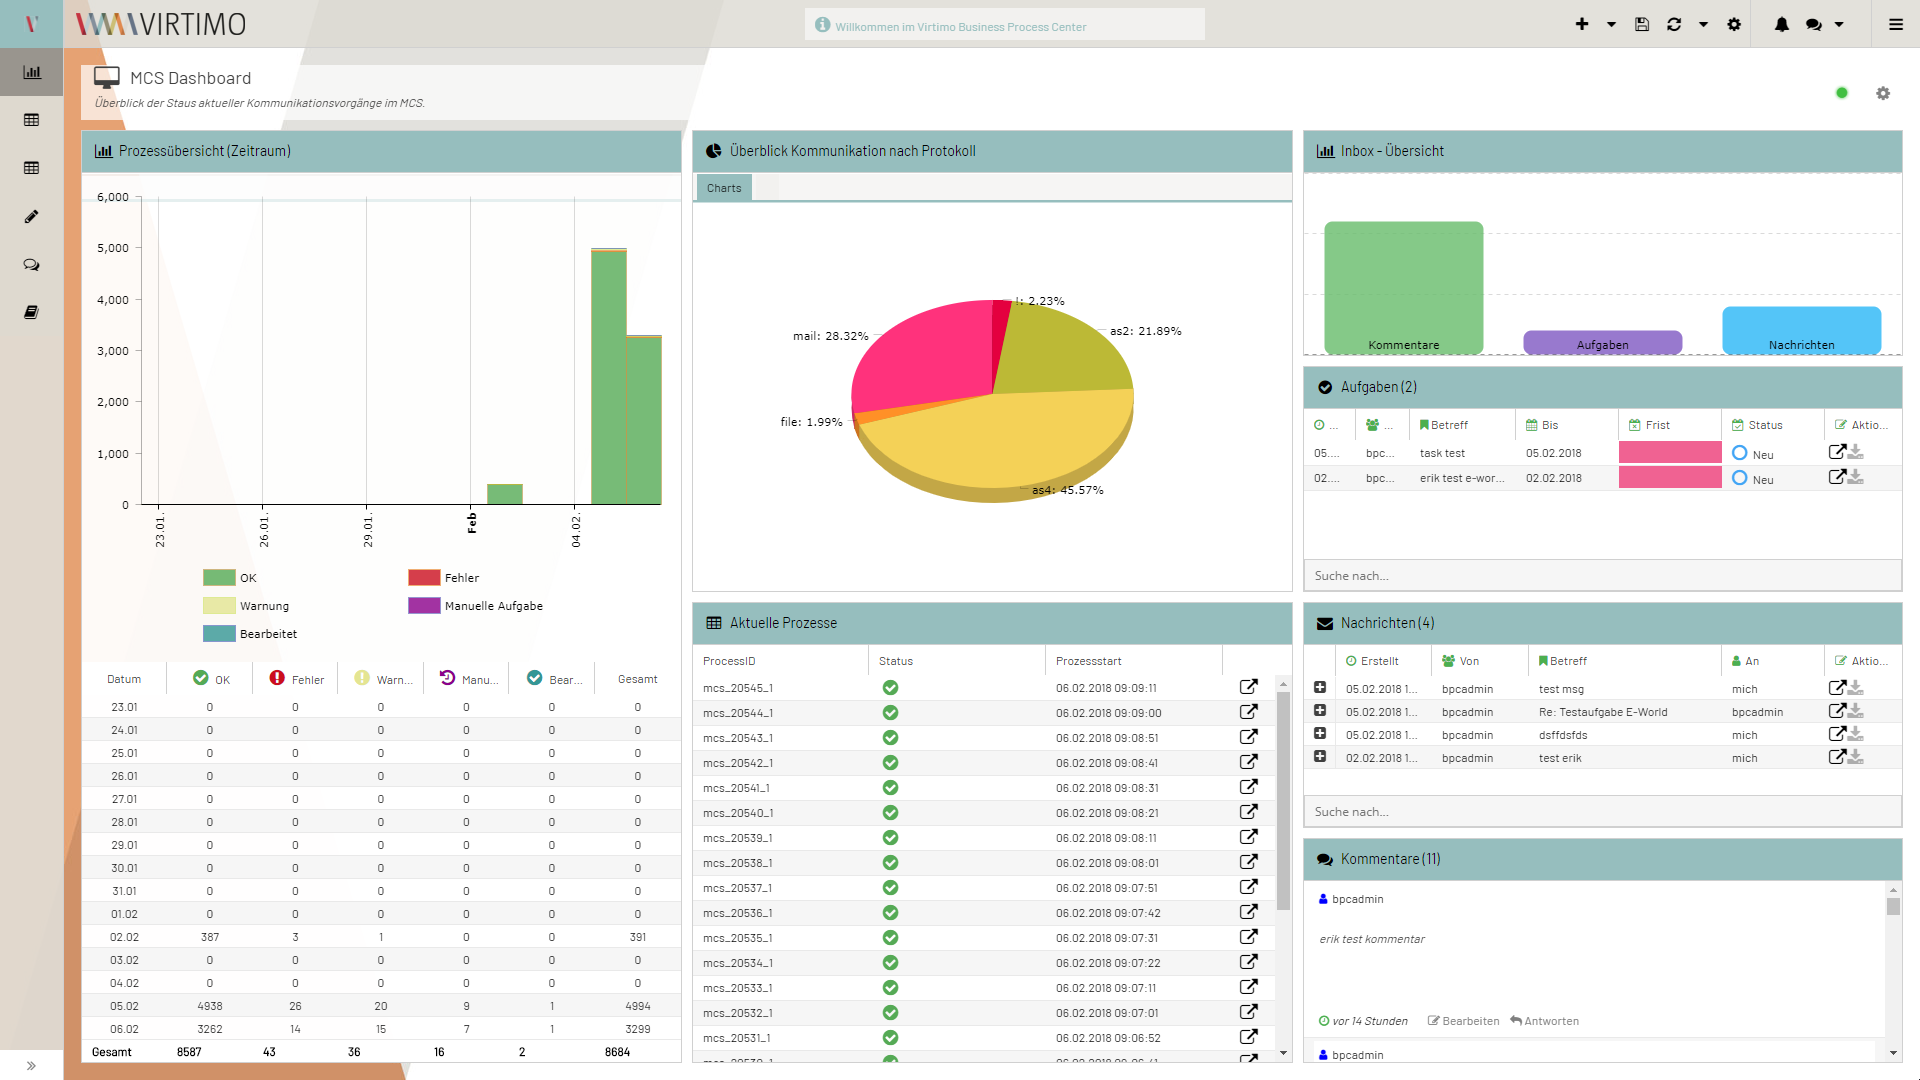This screenshot has height=1080, width=1920.
Task: Open the top bar settings gear
Action: [1734, 24]
